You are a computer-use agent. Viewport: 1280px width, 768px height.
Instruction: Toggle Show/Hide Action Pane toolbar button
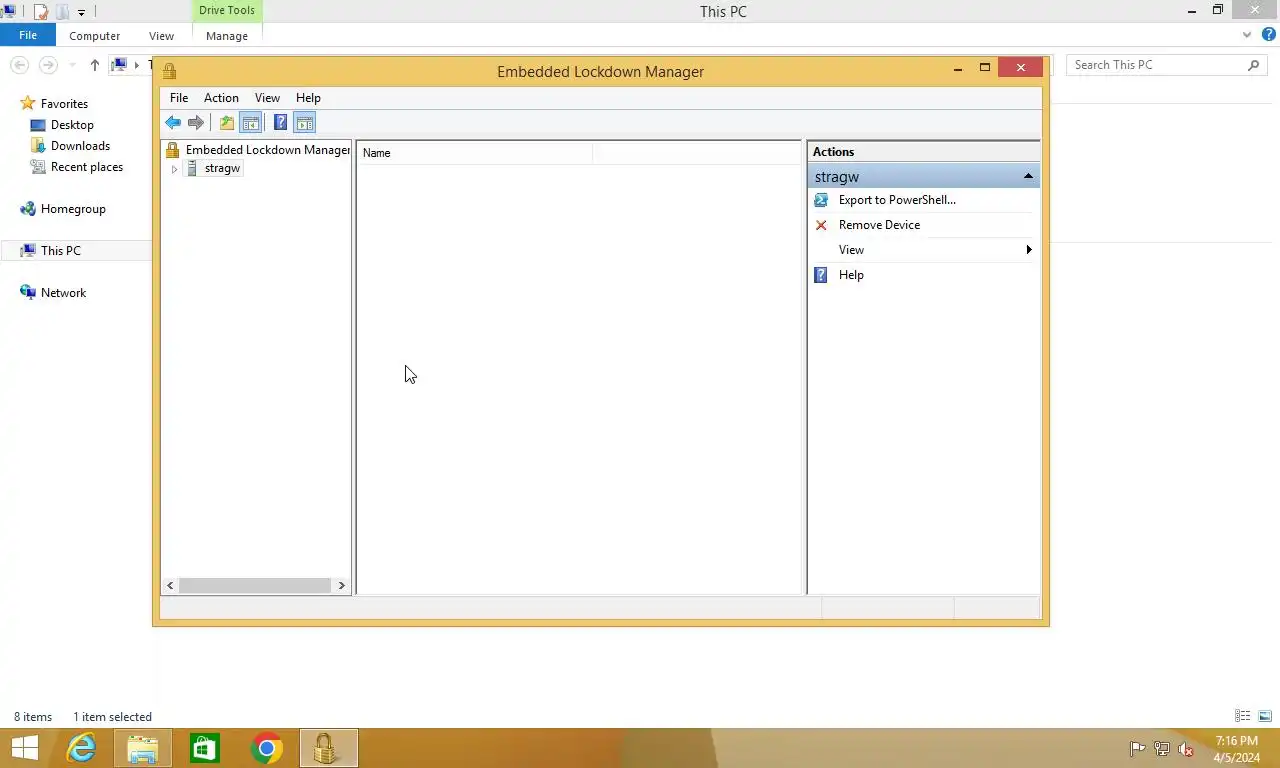click(x=305, y=123)
